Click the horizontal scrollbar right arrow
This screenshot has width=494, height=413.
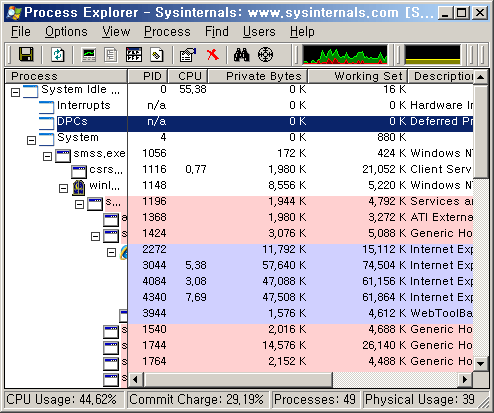click(x=465, y=379)
